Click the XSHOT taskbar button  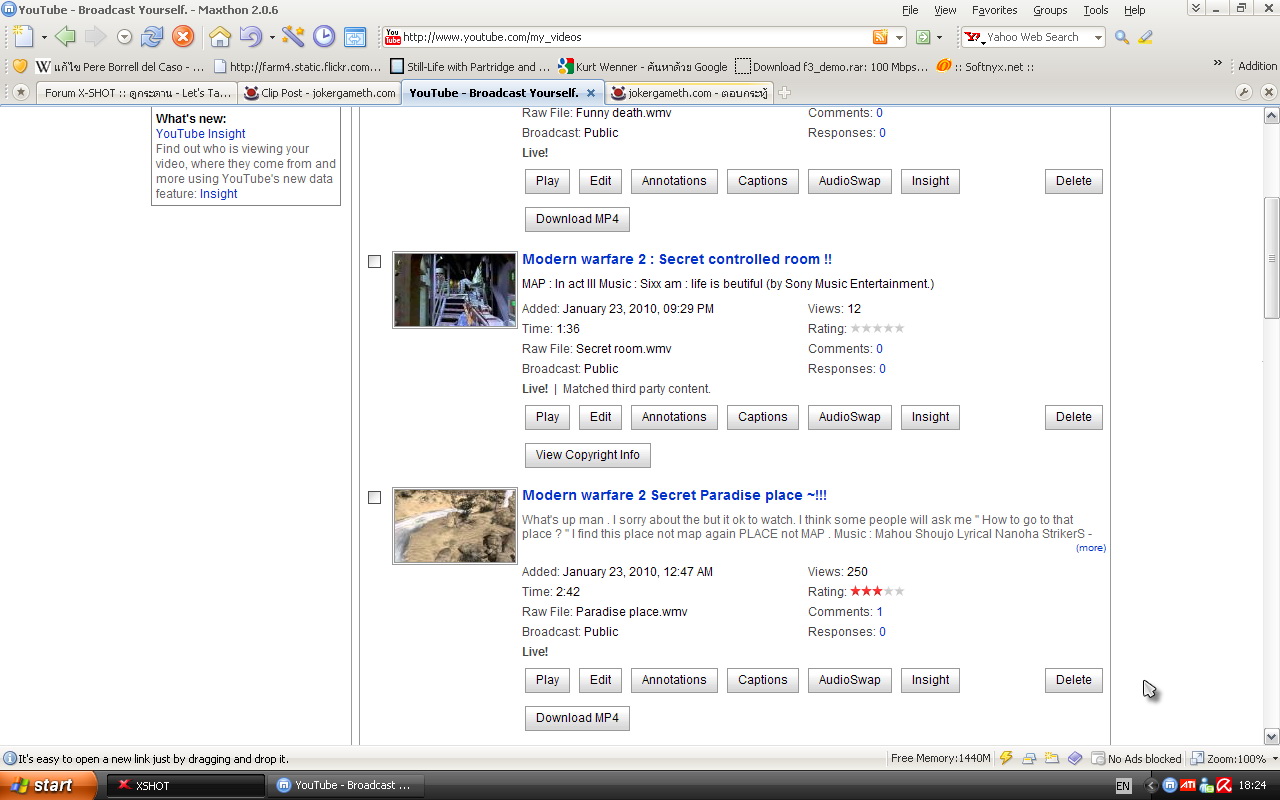(186, 785)
